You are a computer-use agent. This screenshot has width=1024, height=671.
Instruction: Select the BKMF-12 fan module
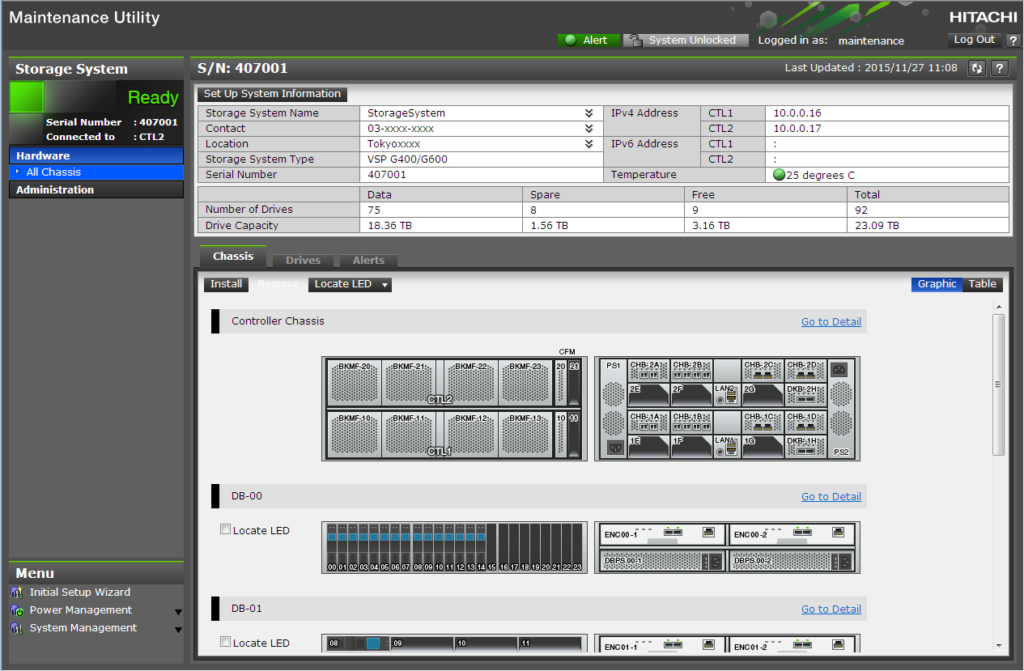click(x=471, y=434)
